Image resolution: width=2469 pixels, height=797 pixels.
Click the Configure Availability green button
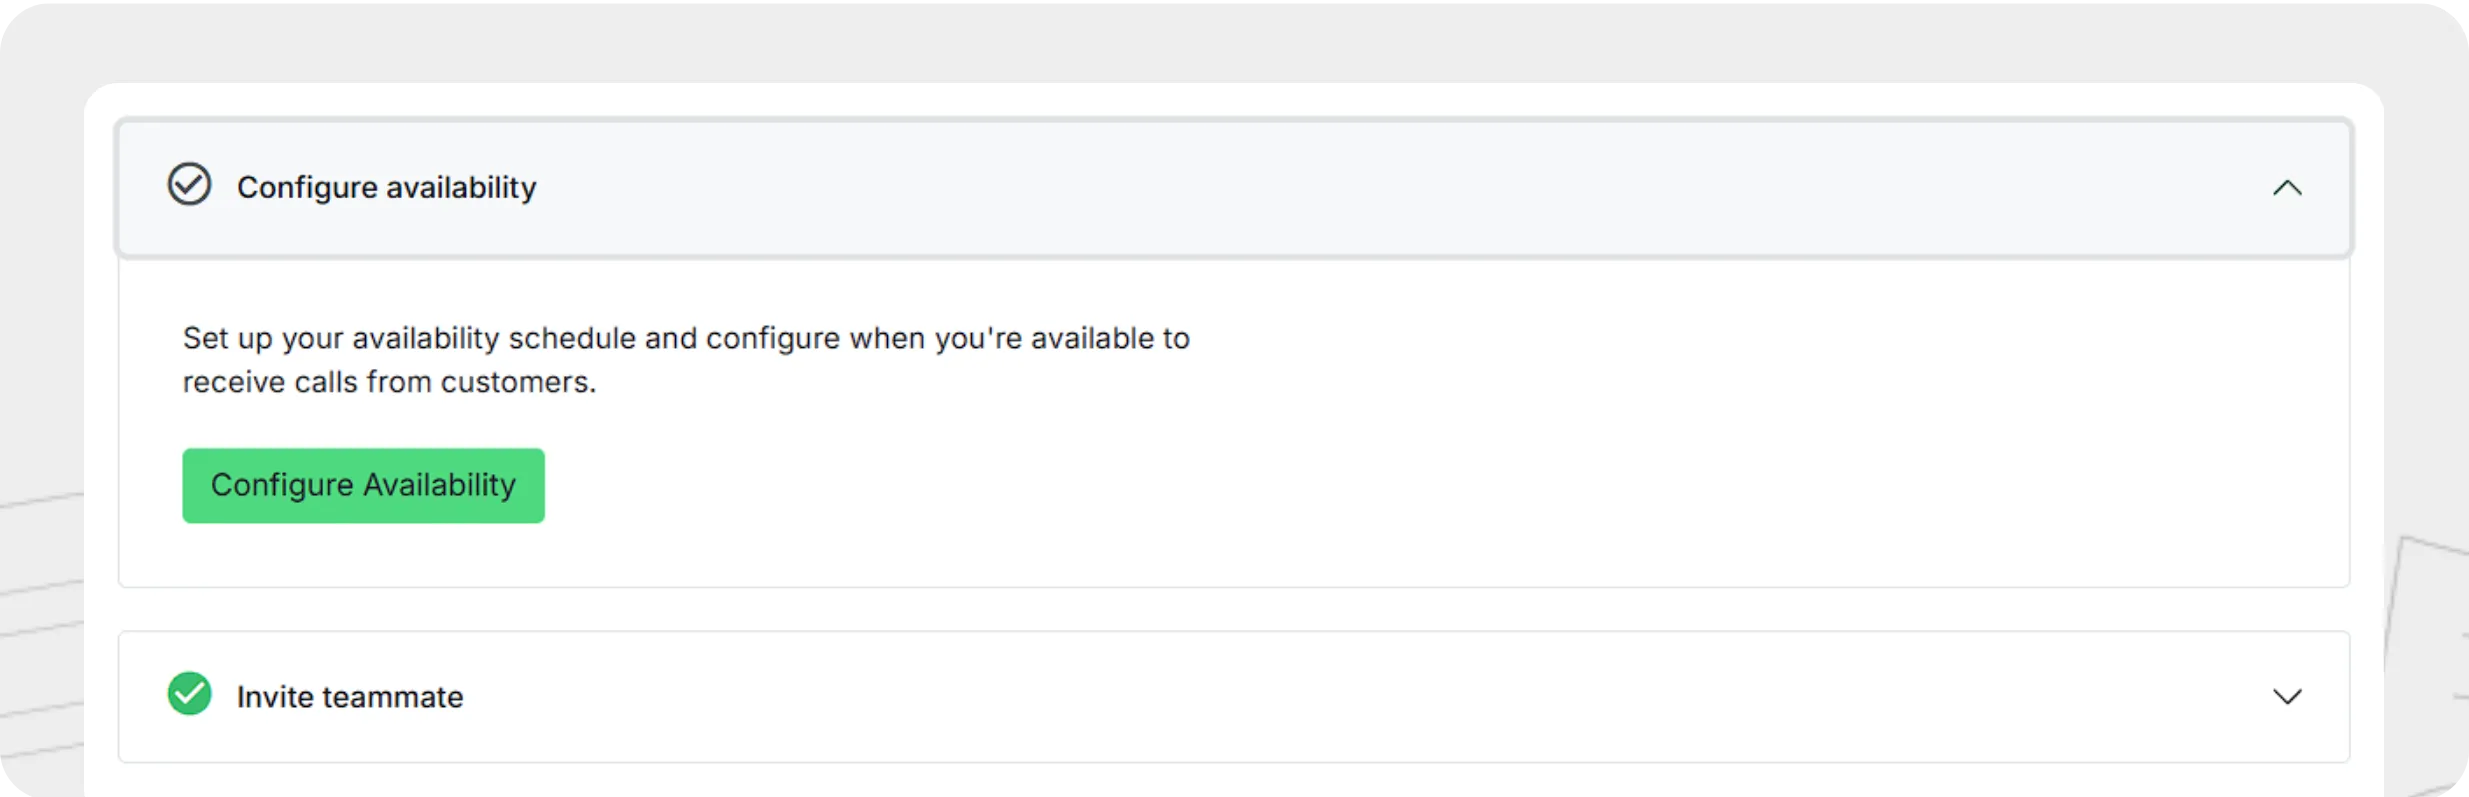pos(363,485)
